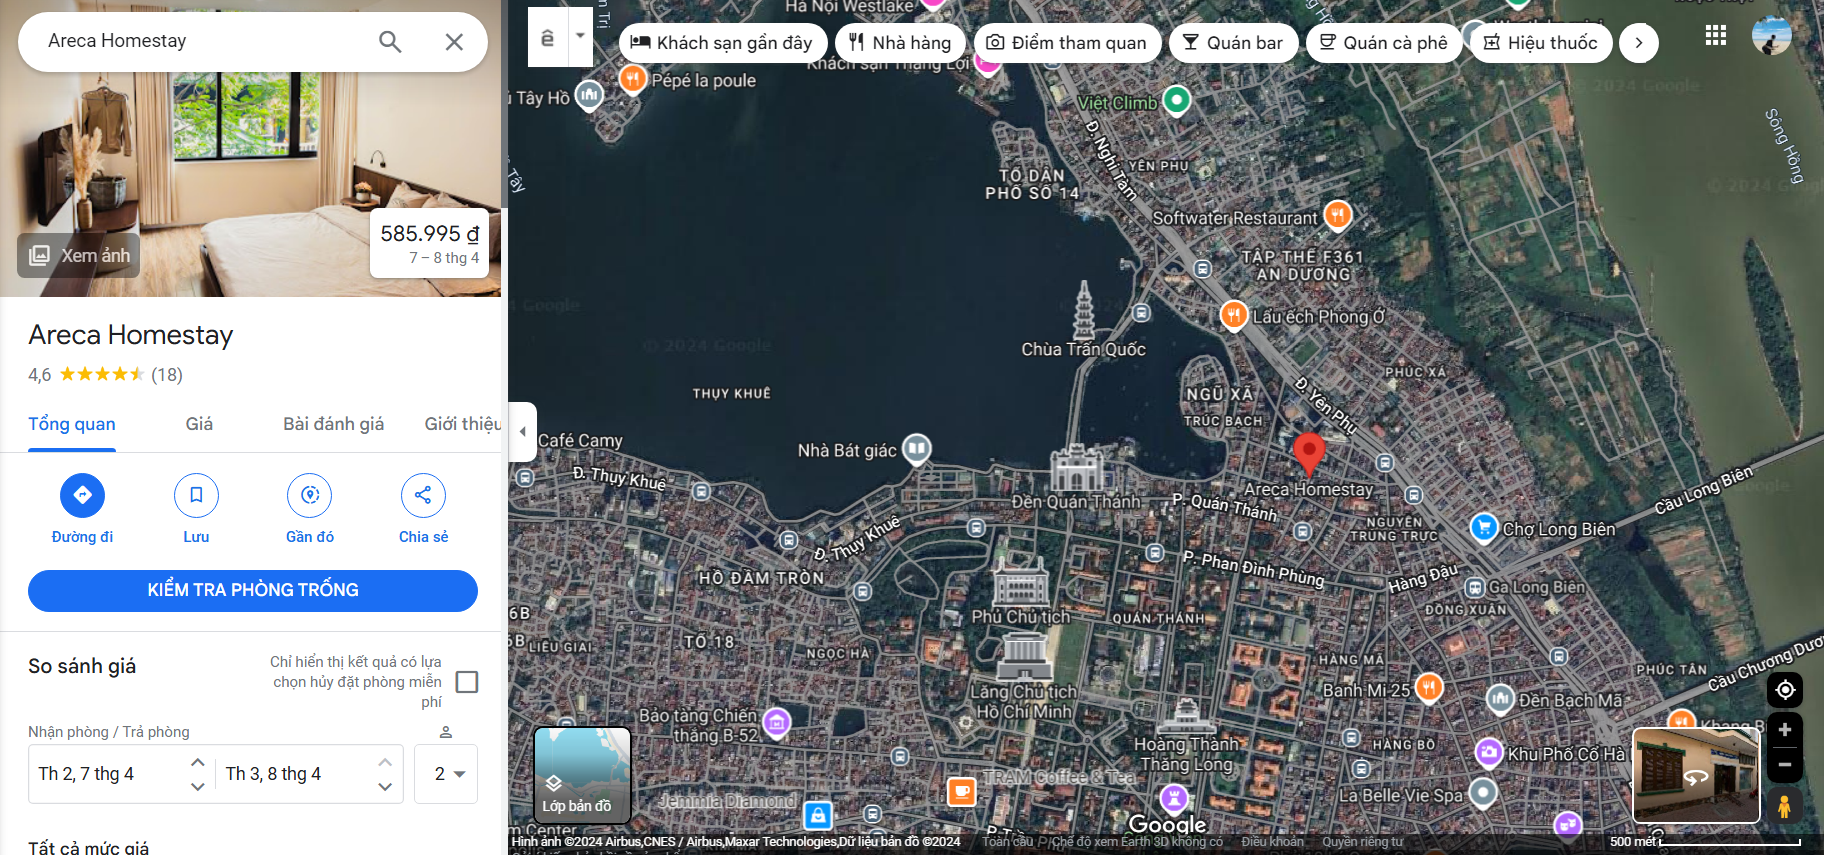Click the Lẩu ếch Phong Ở restaurant marker
Screen dimensions: 1824x855
[x=1234, y=315]
